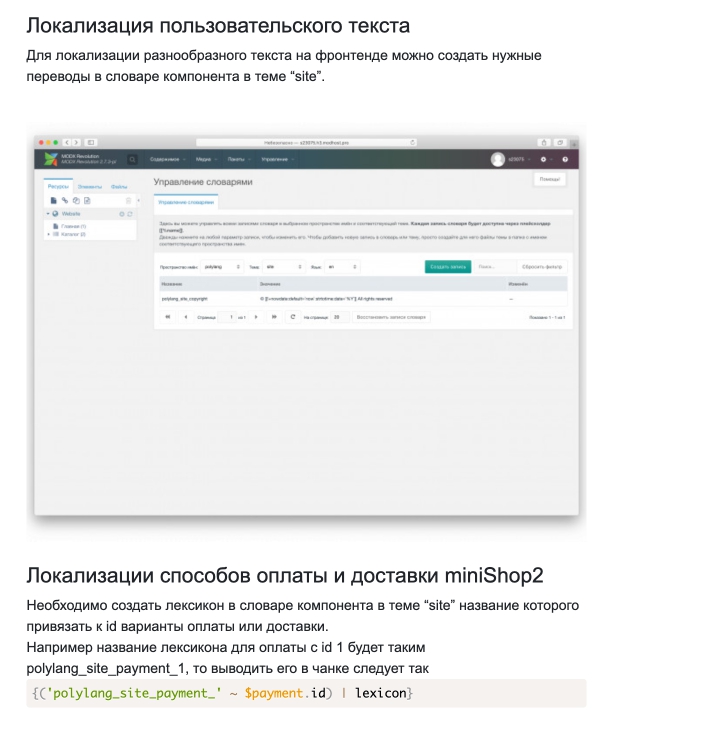Screen dimensions: 720x731
Task: Click the trash bin icon in resource tree
Action: tap(128, 200)
